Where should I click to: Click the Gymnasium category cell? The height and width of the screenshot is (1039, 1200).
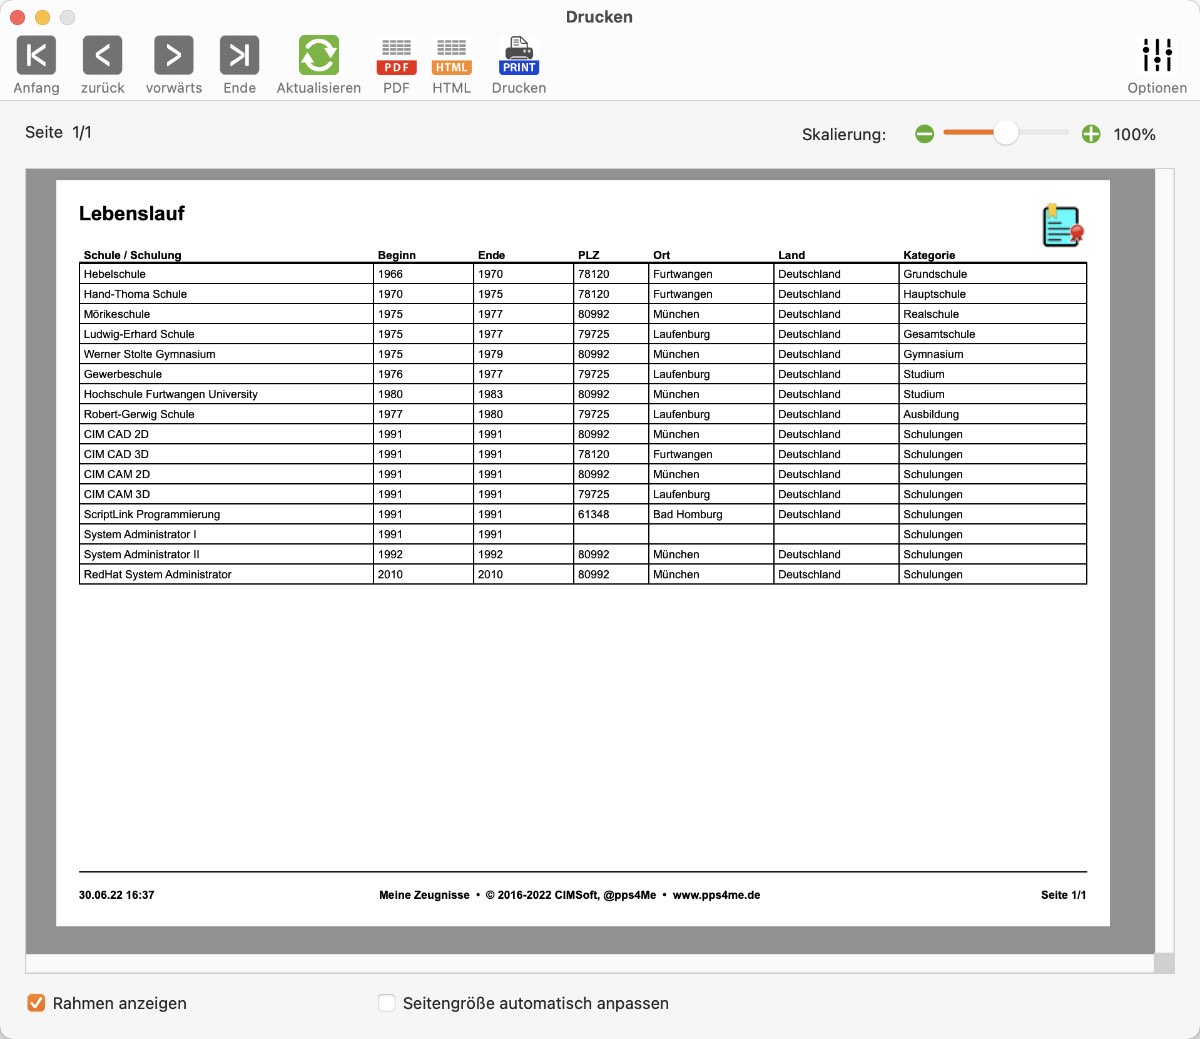point(992,354)
